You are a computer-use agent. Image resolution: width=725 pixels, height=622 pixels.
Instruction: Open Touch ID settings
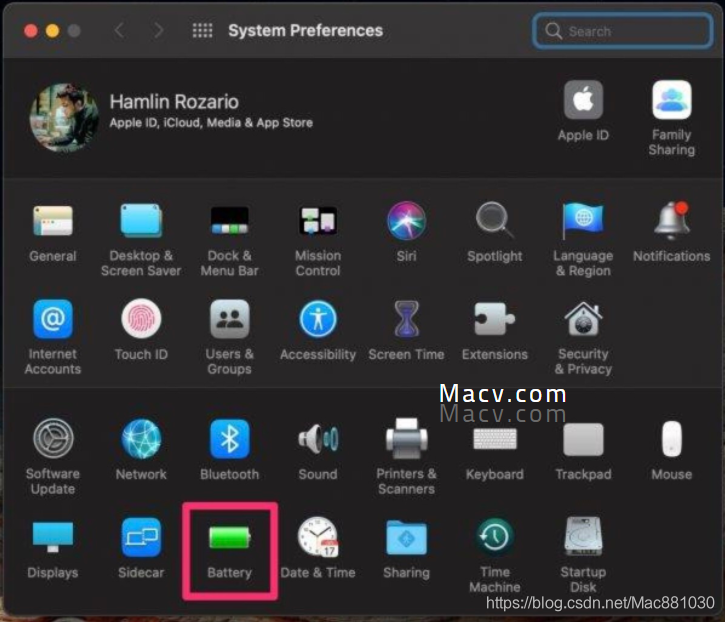point(141,319)
